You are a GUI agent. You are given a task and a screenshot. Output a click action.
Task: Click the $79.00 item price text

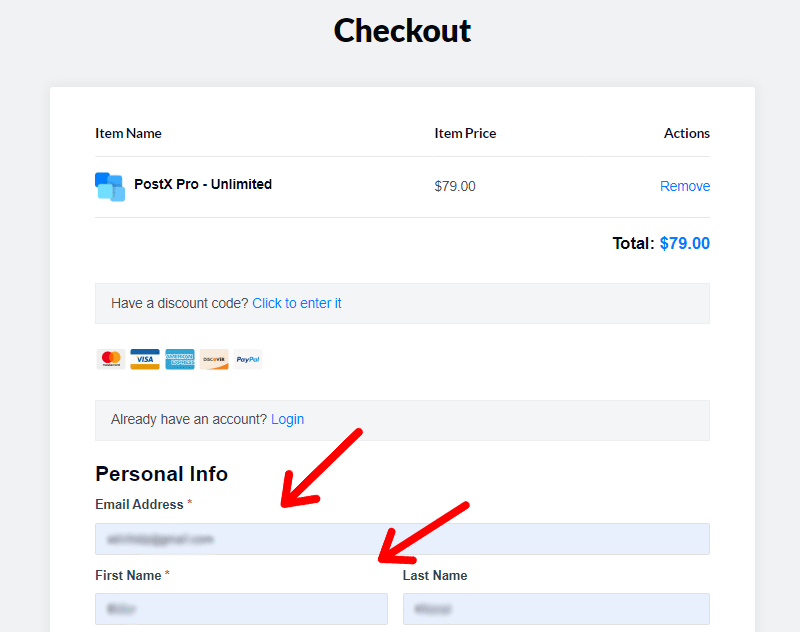455,186
